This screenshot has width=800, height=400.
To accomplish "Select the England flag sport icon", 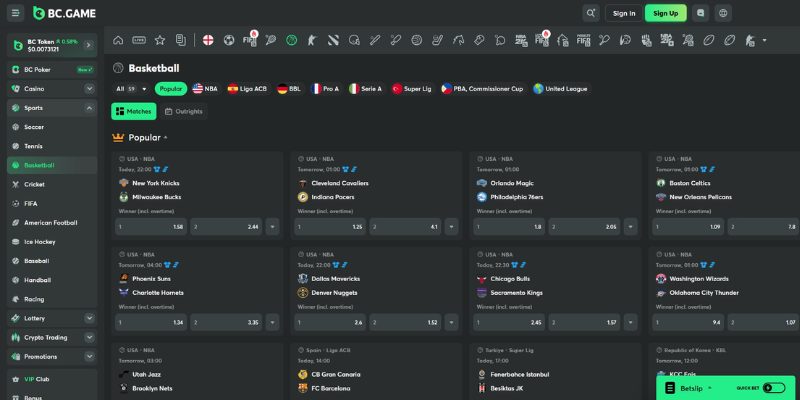I will 208,40.
